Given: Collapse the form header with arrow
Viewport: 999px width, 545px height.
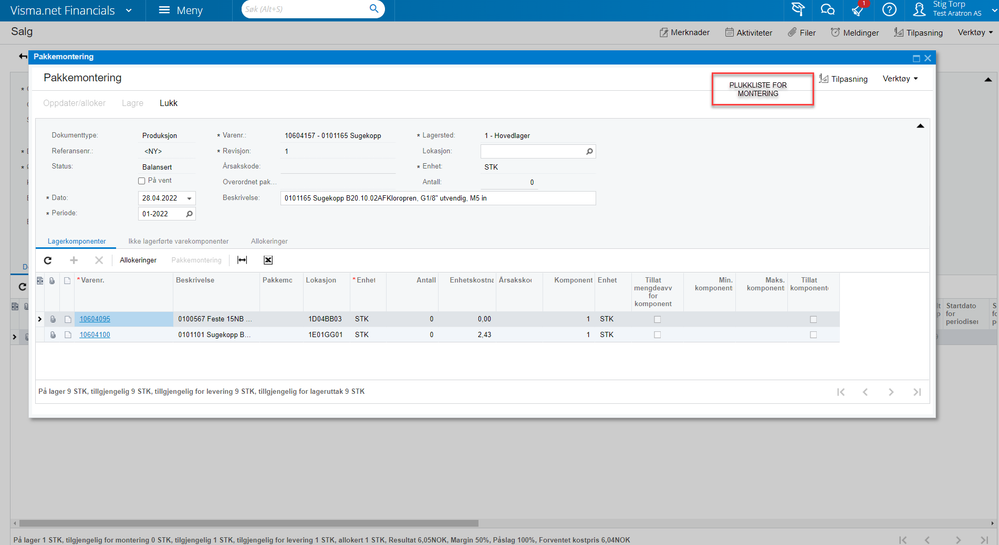Looking at the screenshot, I should 920,126.
